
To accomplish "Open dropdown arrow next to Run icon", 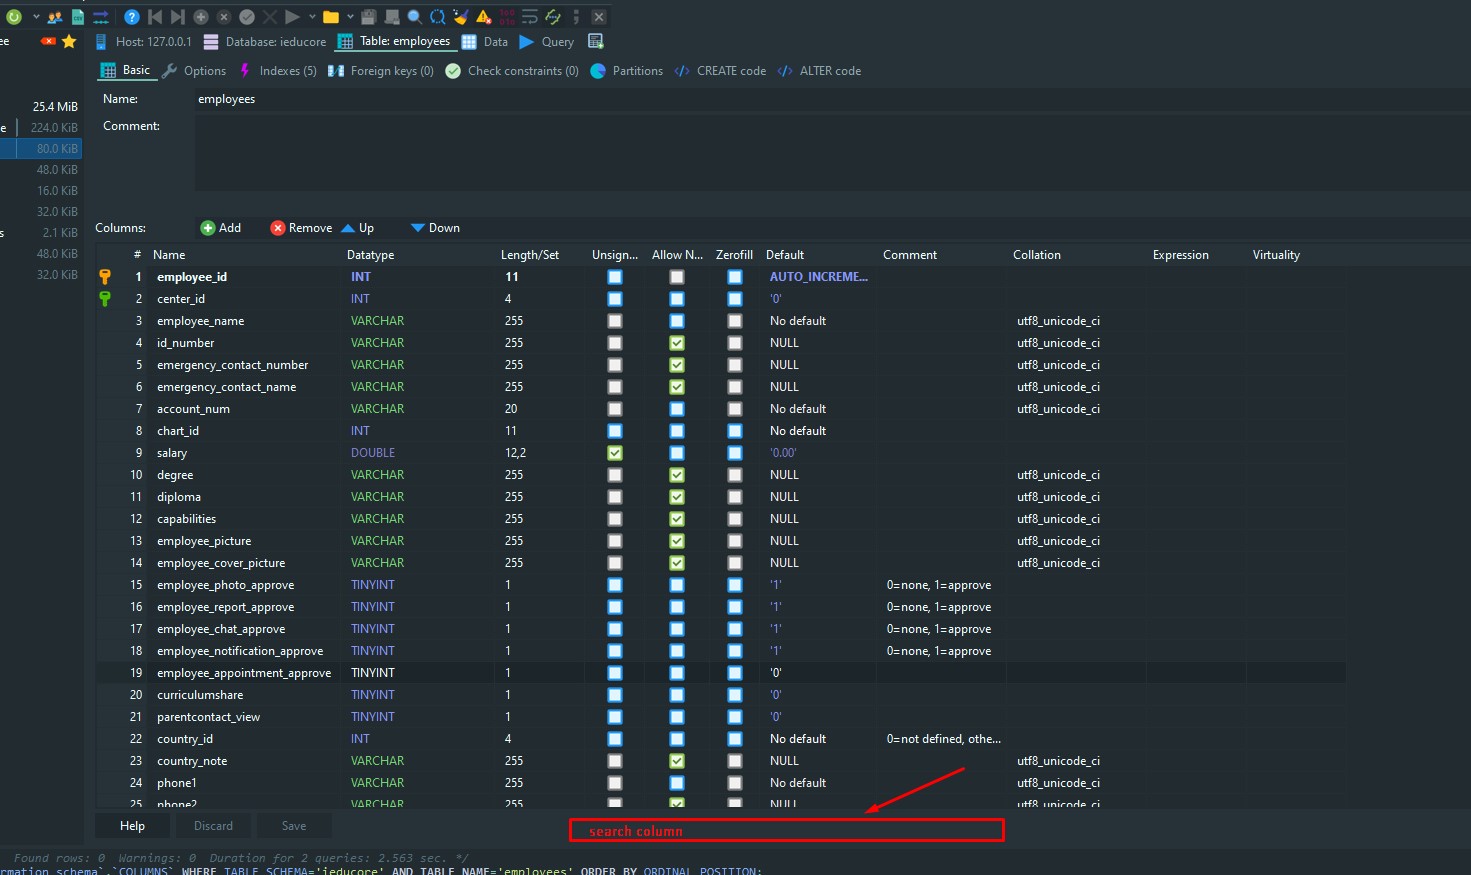I will point(312,17).
